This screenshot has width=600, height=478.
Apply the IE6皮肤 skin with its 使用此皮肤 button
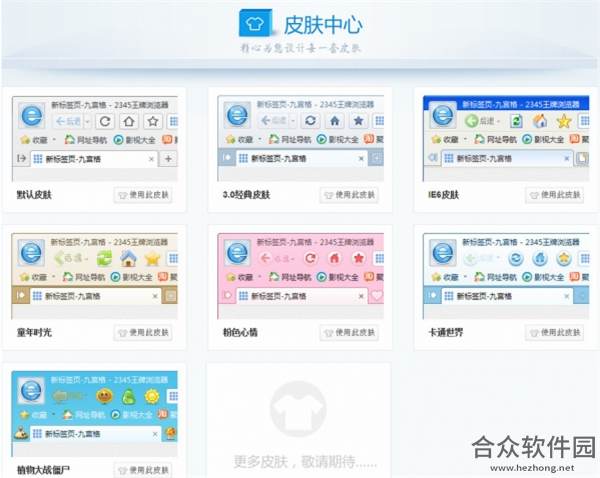point(554,195)
